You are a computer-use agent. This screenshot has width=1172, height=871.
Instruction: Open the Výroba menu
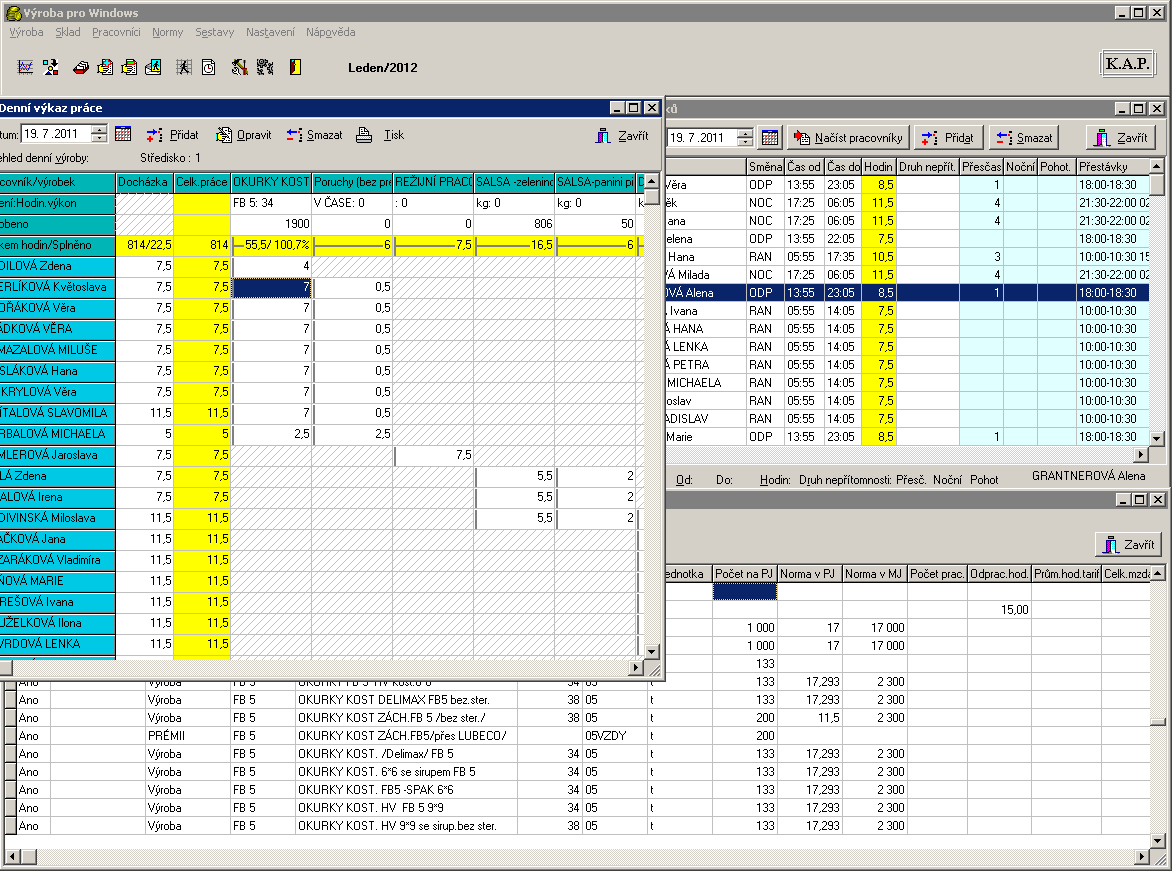click(x=26, y=32)
